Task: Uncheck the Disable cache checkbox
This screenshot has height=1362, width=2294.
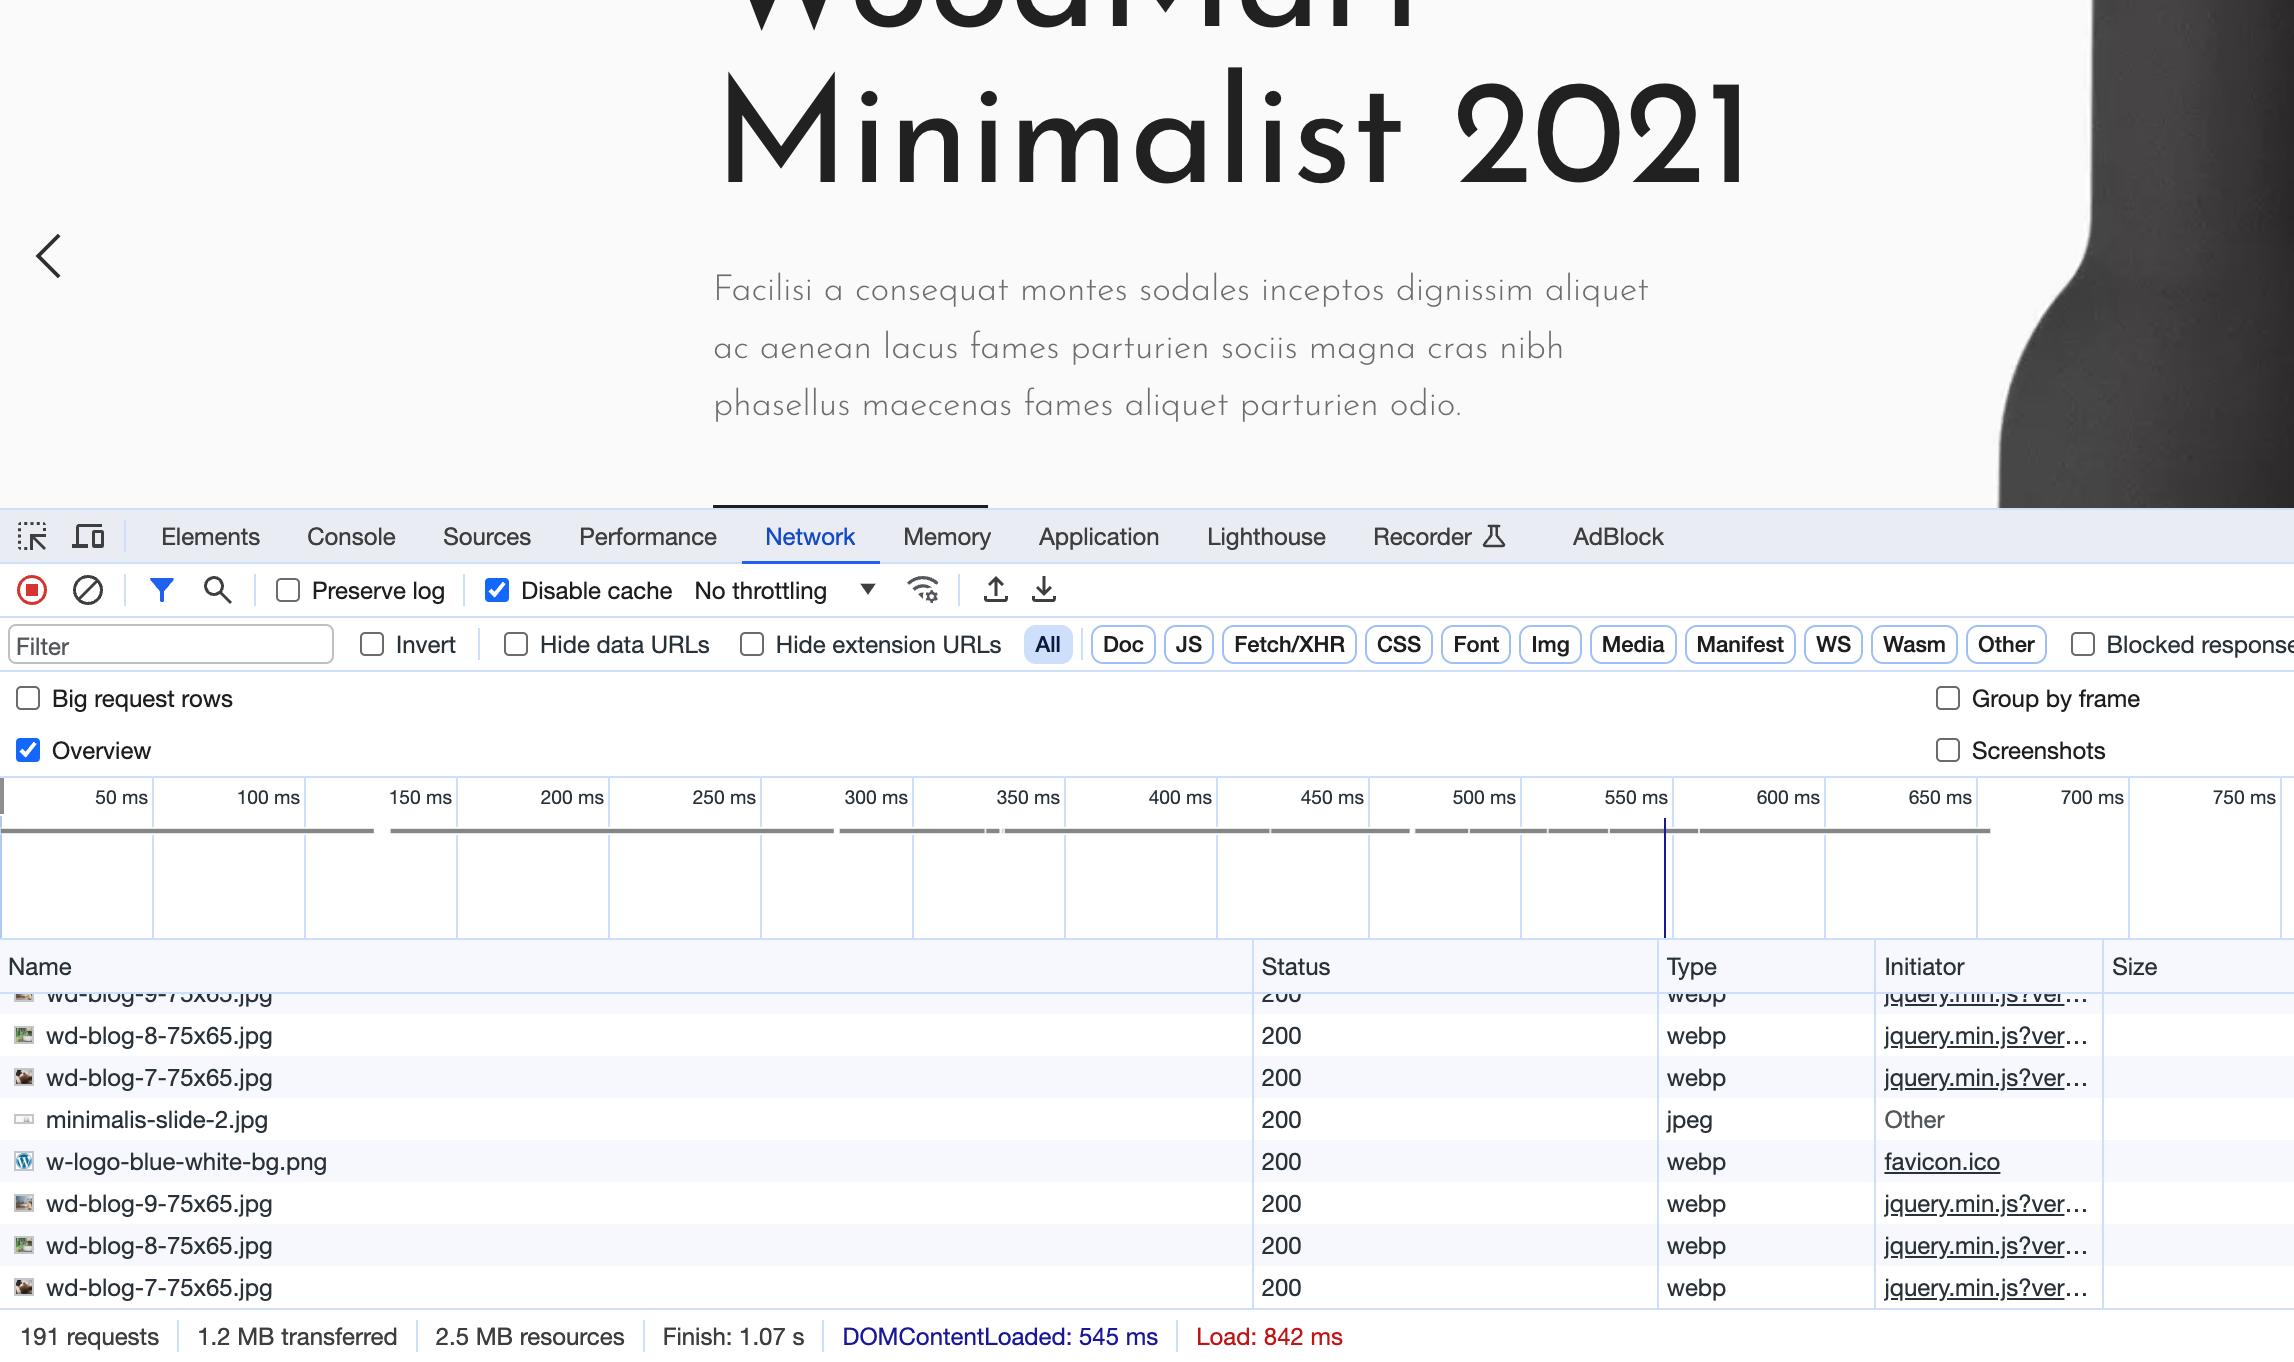Action: [x=497, y=590]
